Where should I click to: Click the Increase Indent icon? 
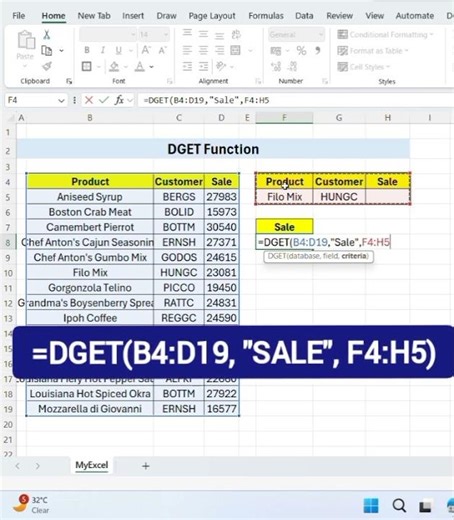click(203, 66)
